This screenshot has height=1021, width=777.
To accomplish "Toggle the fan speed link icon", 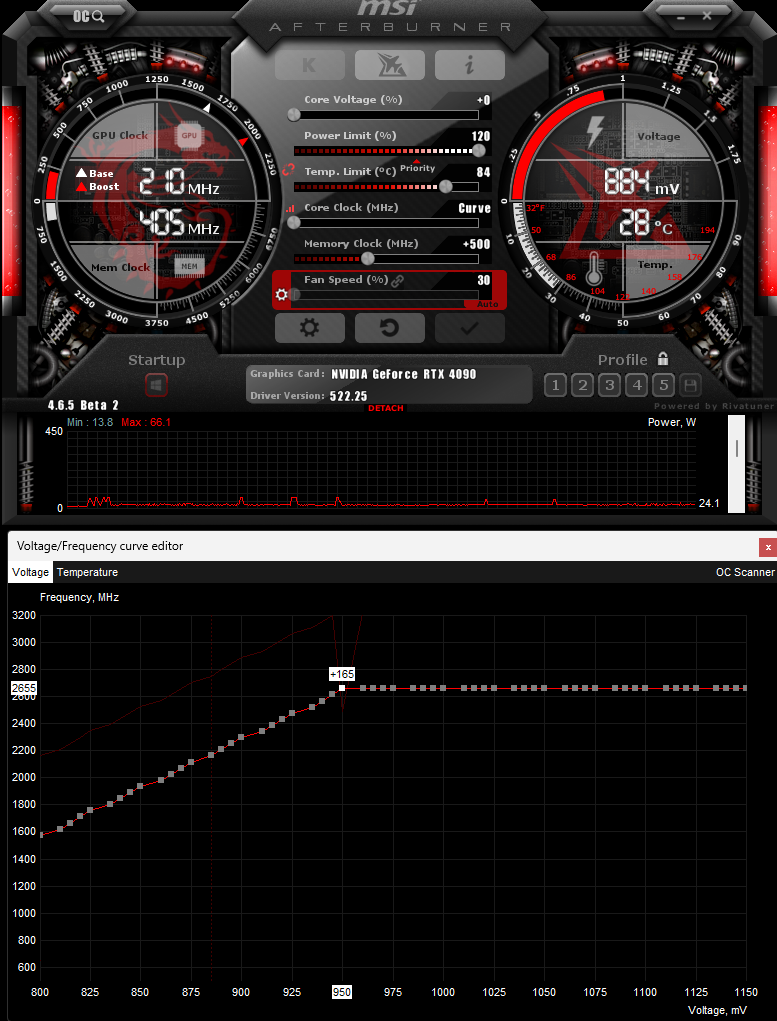I will 397,280.
